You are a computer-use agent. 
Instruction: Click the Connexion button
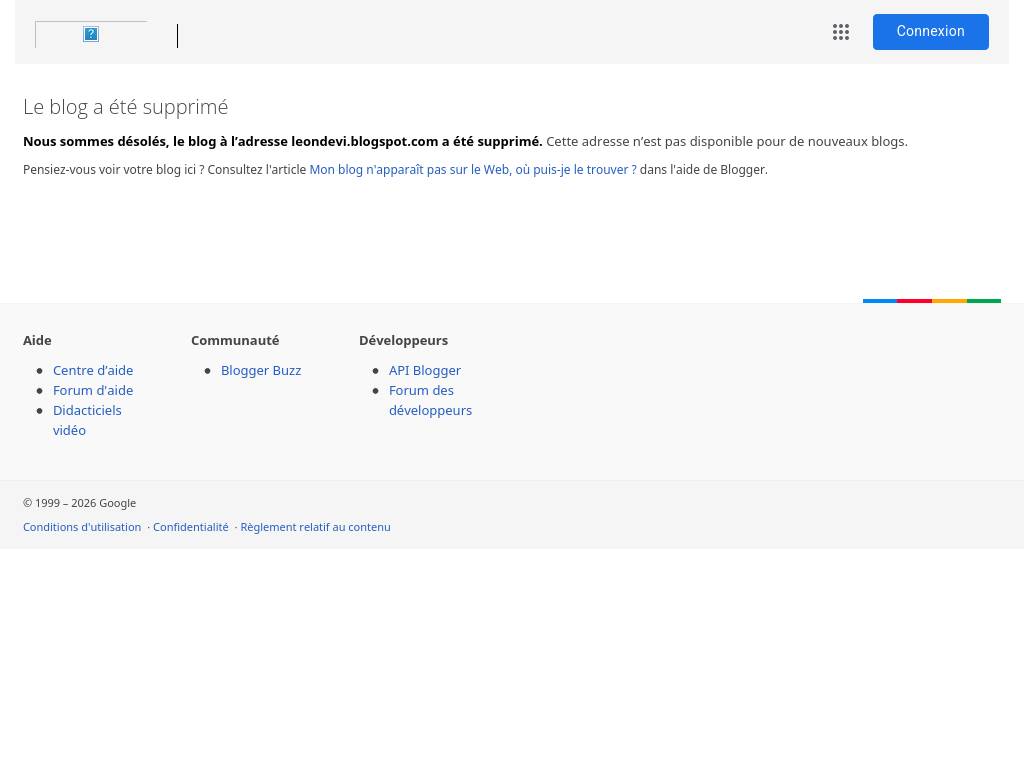(x=931, y=32)
